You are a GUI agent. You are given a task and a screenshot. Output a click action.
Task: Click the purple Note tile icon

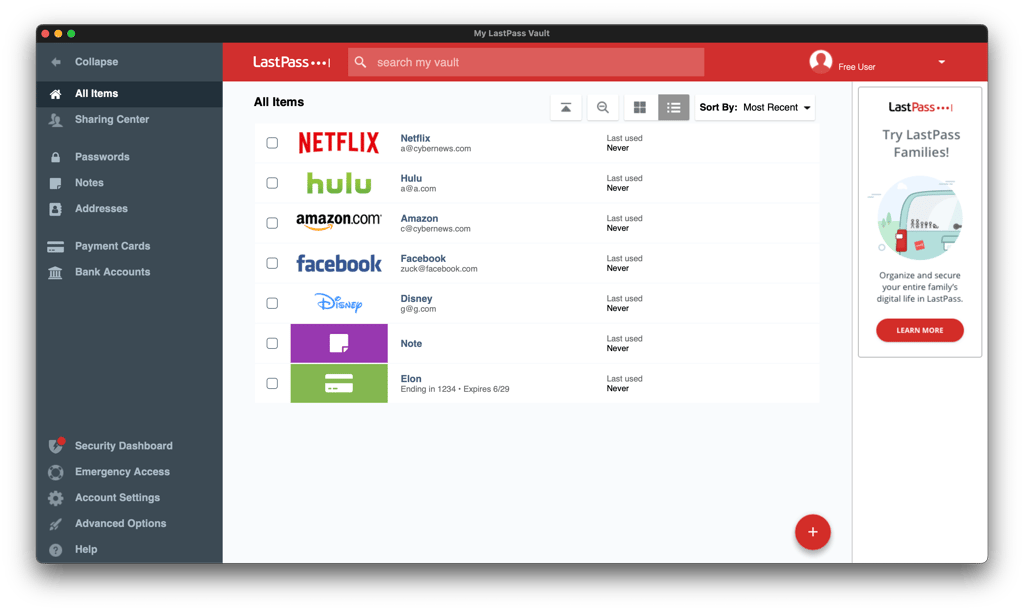pos(339,343)
